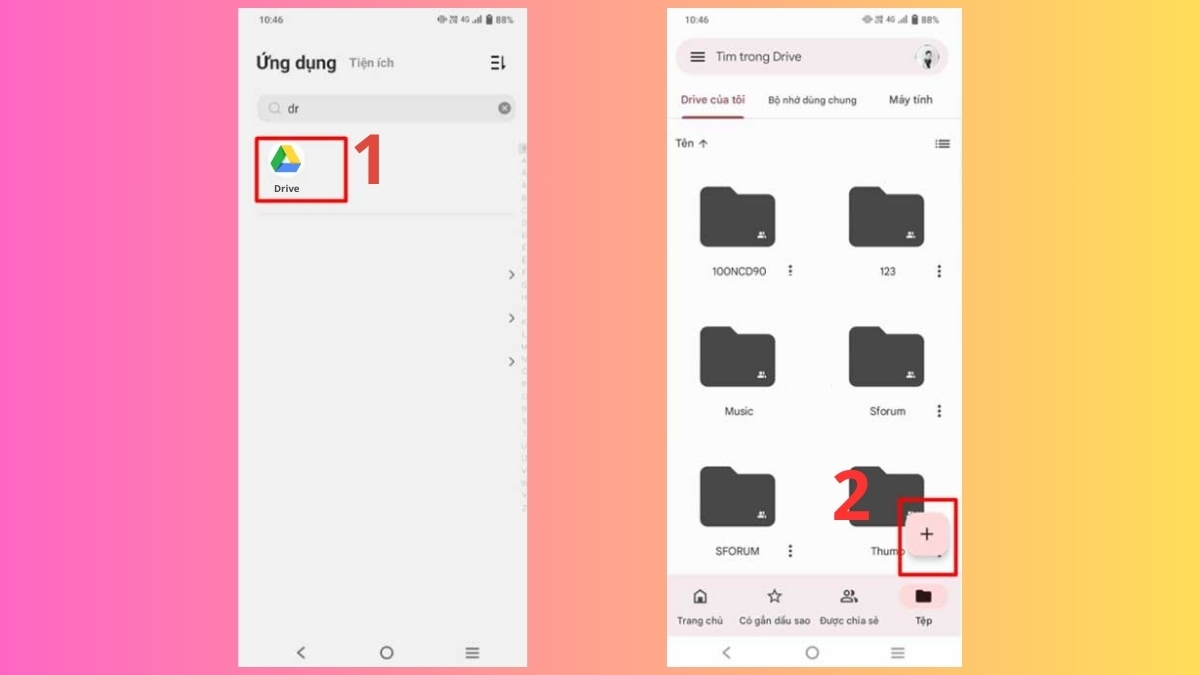Image resolution: width=1200 pixels, height=675 pixels.
Task: Open options menu for Sforum folder
Action: coord(937,410)
